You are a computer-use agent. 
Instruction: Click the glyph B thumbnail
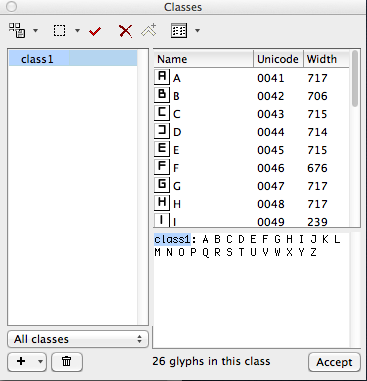click(162, 94)
